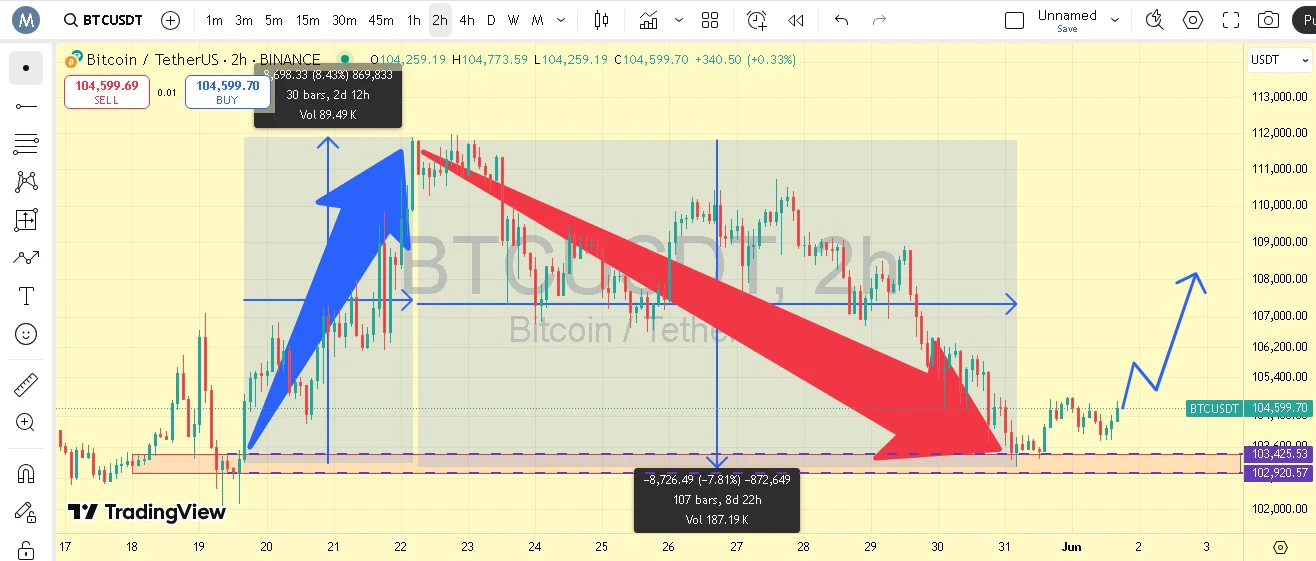Take a chart snapshot with camera icon
Viewport: 1316px width, 561px height.
1268,20
